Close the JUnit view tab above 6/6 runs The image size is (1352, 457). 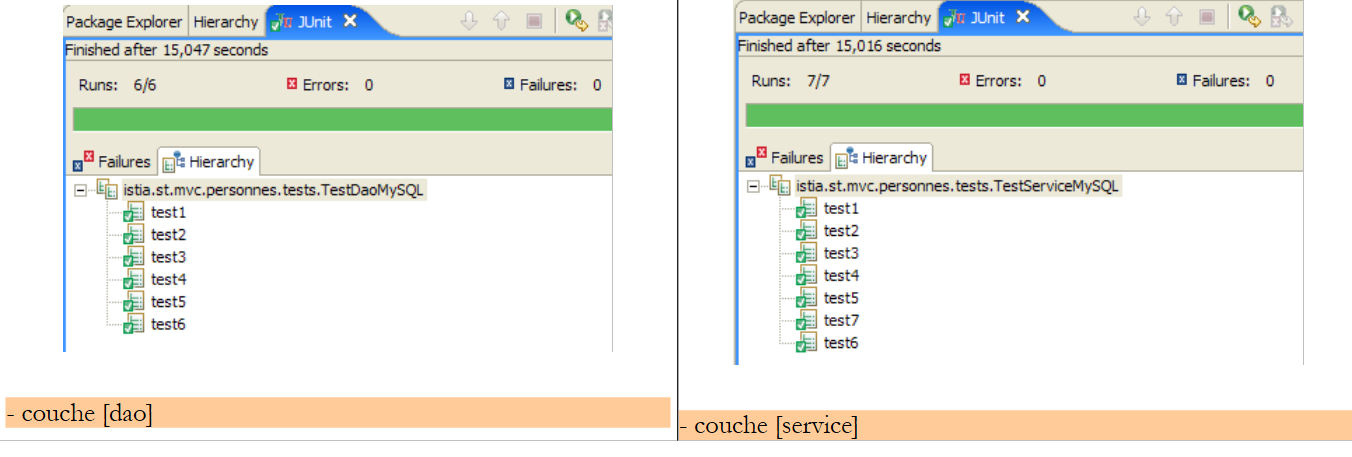[350, 21]
